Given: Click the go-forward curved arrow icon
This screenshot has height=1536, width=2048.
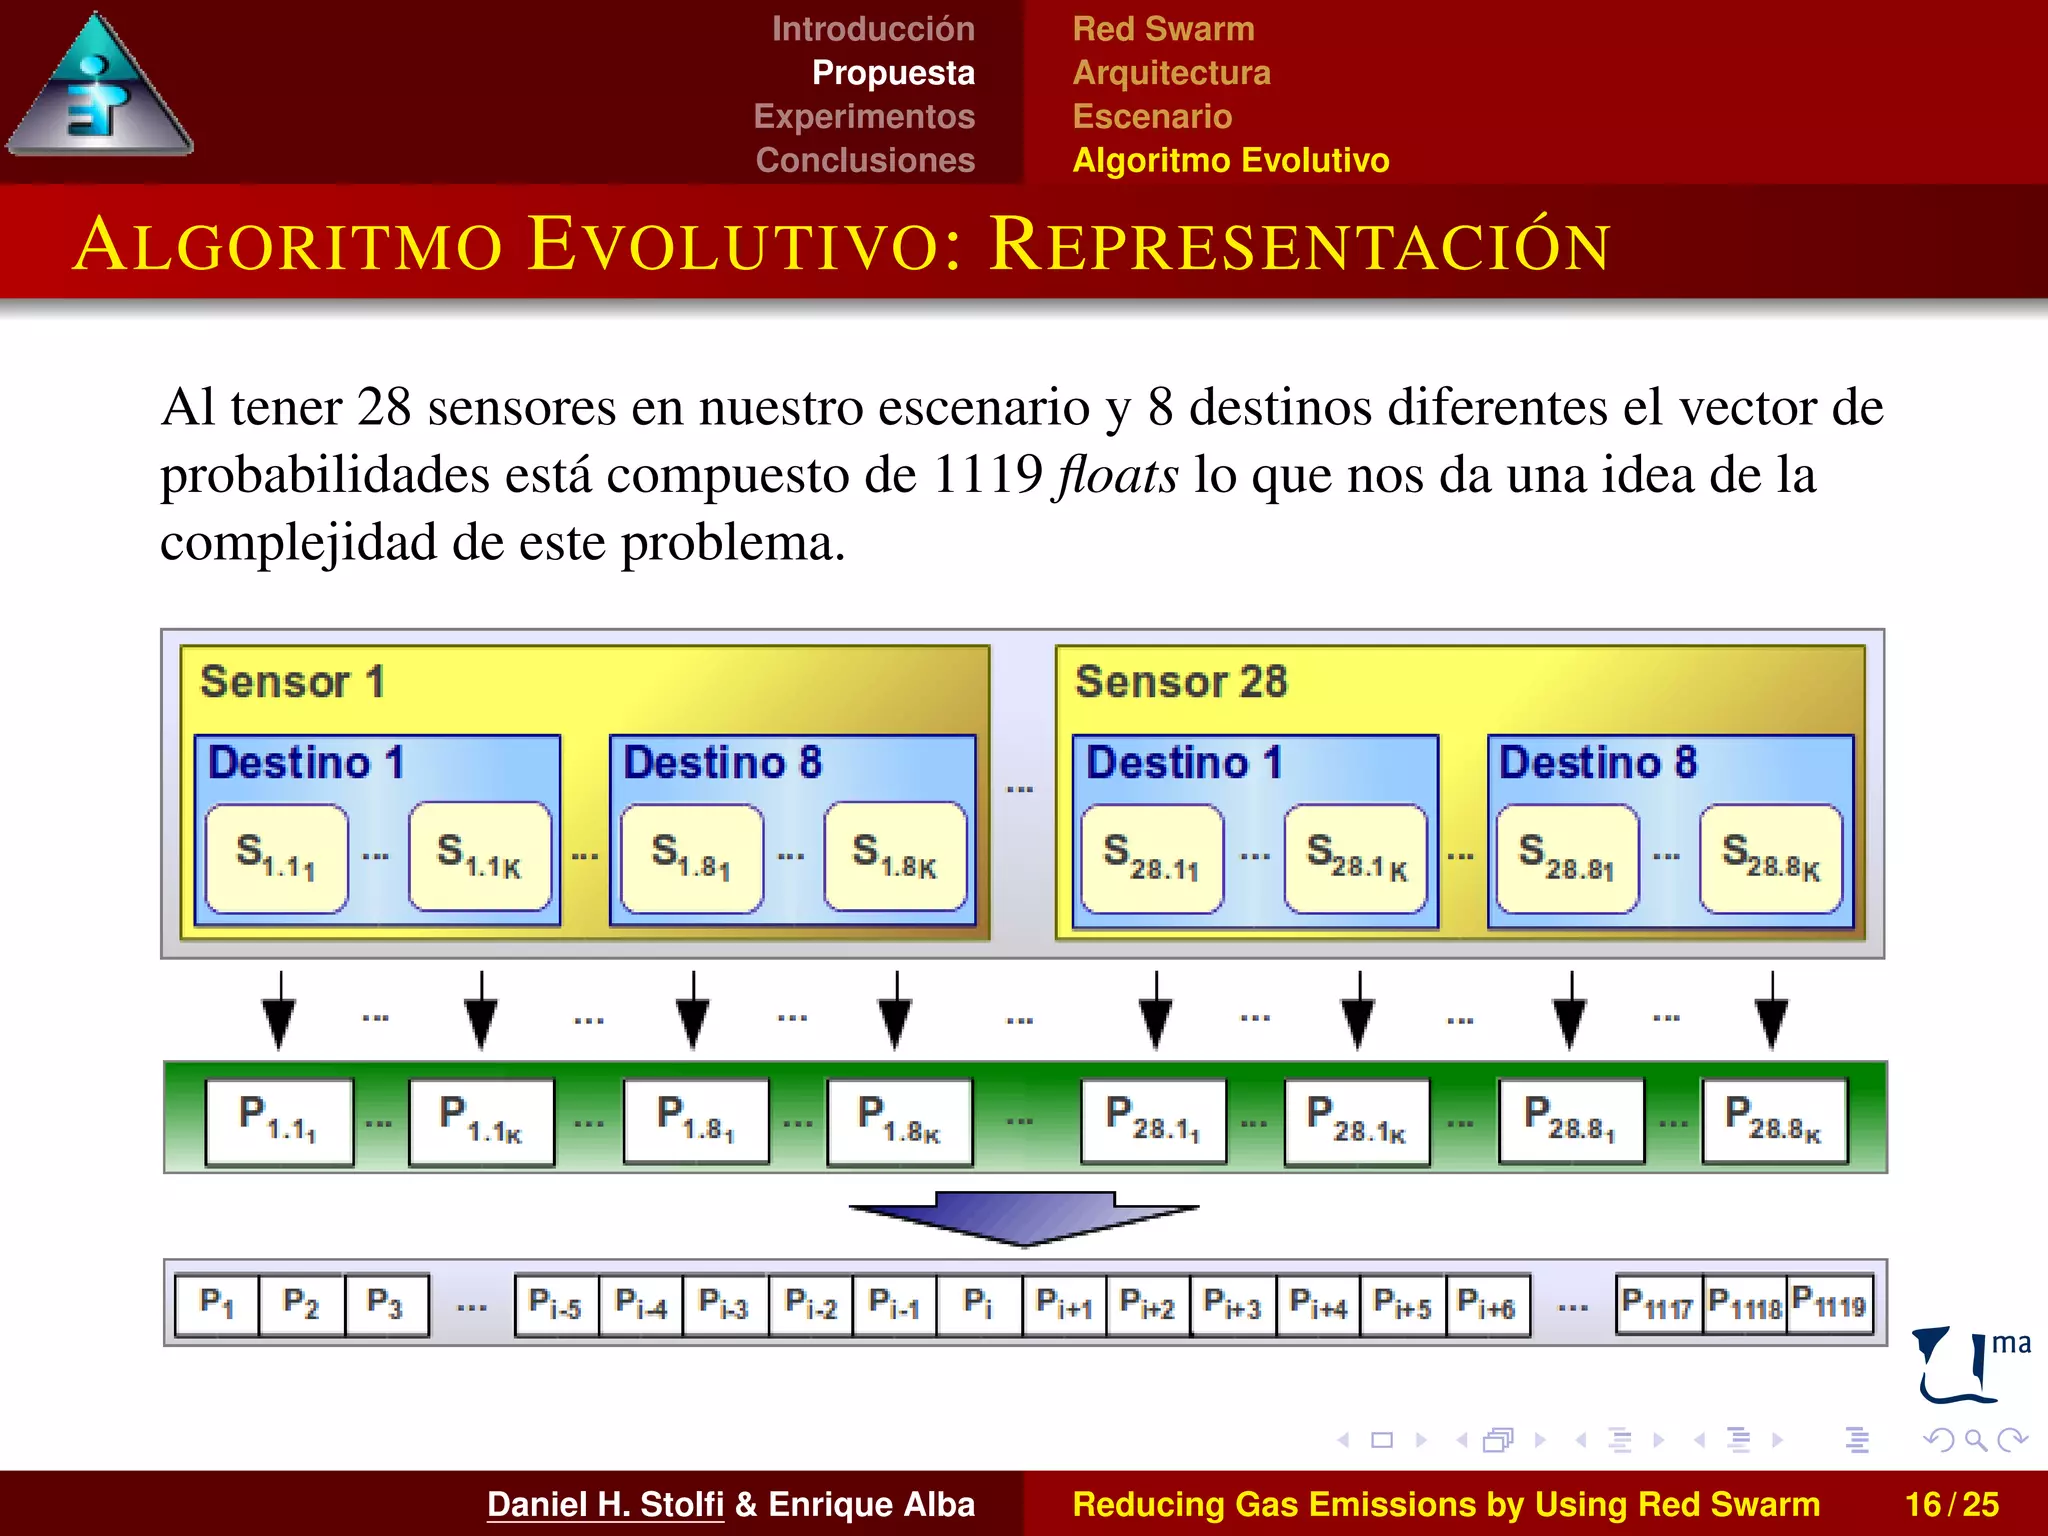Looking at the screenshot, I should tap(2012, 1440).
